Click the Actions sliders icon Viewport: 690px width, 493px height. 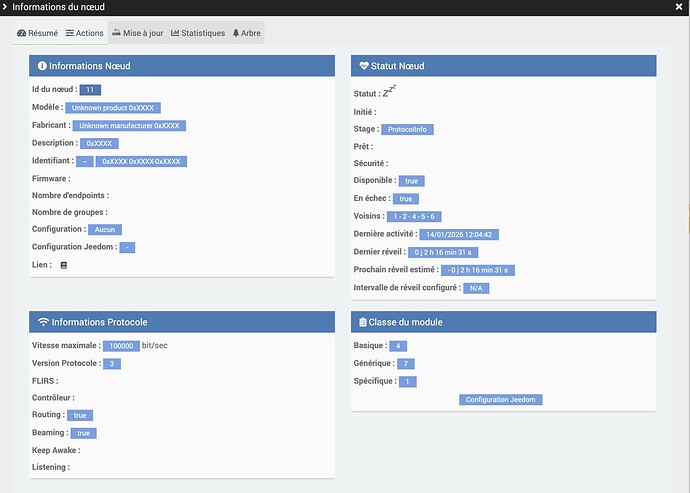point(70,33)
